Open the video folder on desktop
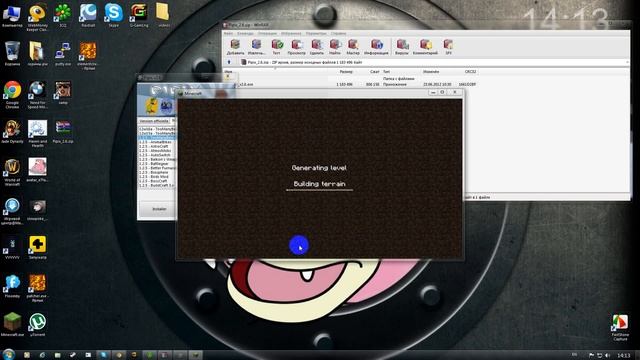This screenshot has width=640, height=360. click(x=163, y=16)
